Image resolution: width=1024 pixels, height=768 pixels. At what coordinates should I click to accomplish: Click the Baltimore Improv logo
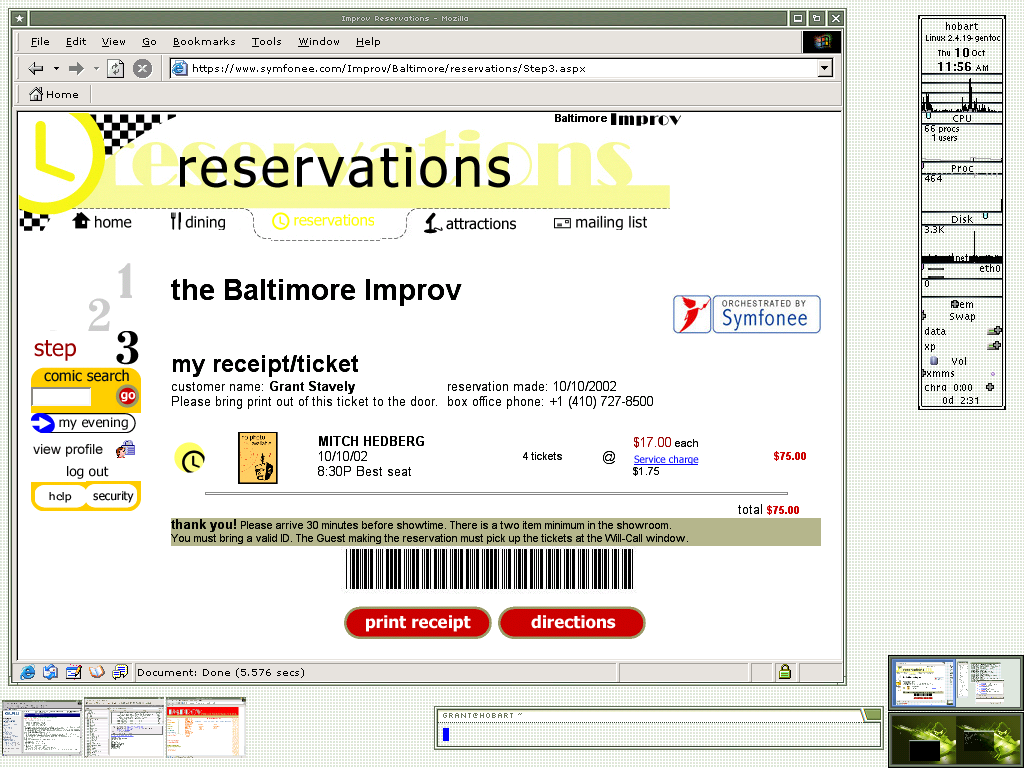[x=617, y=119]
